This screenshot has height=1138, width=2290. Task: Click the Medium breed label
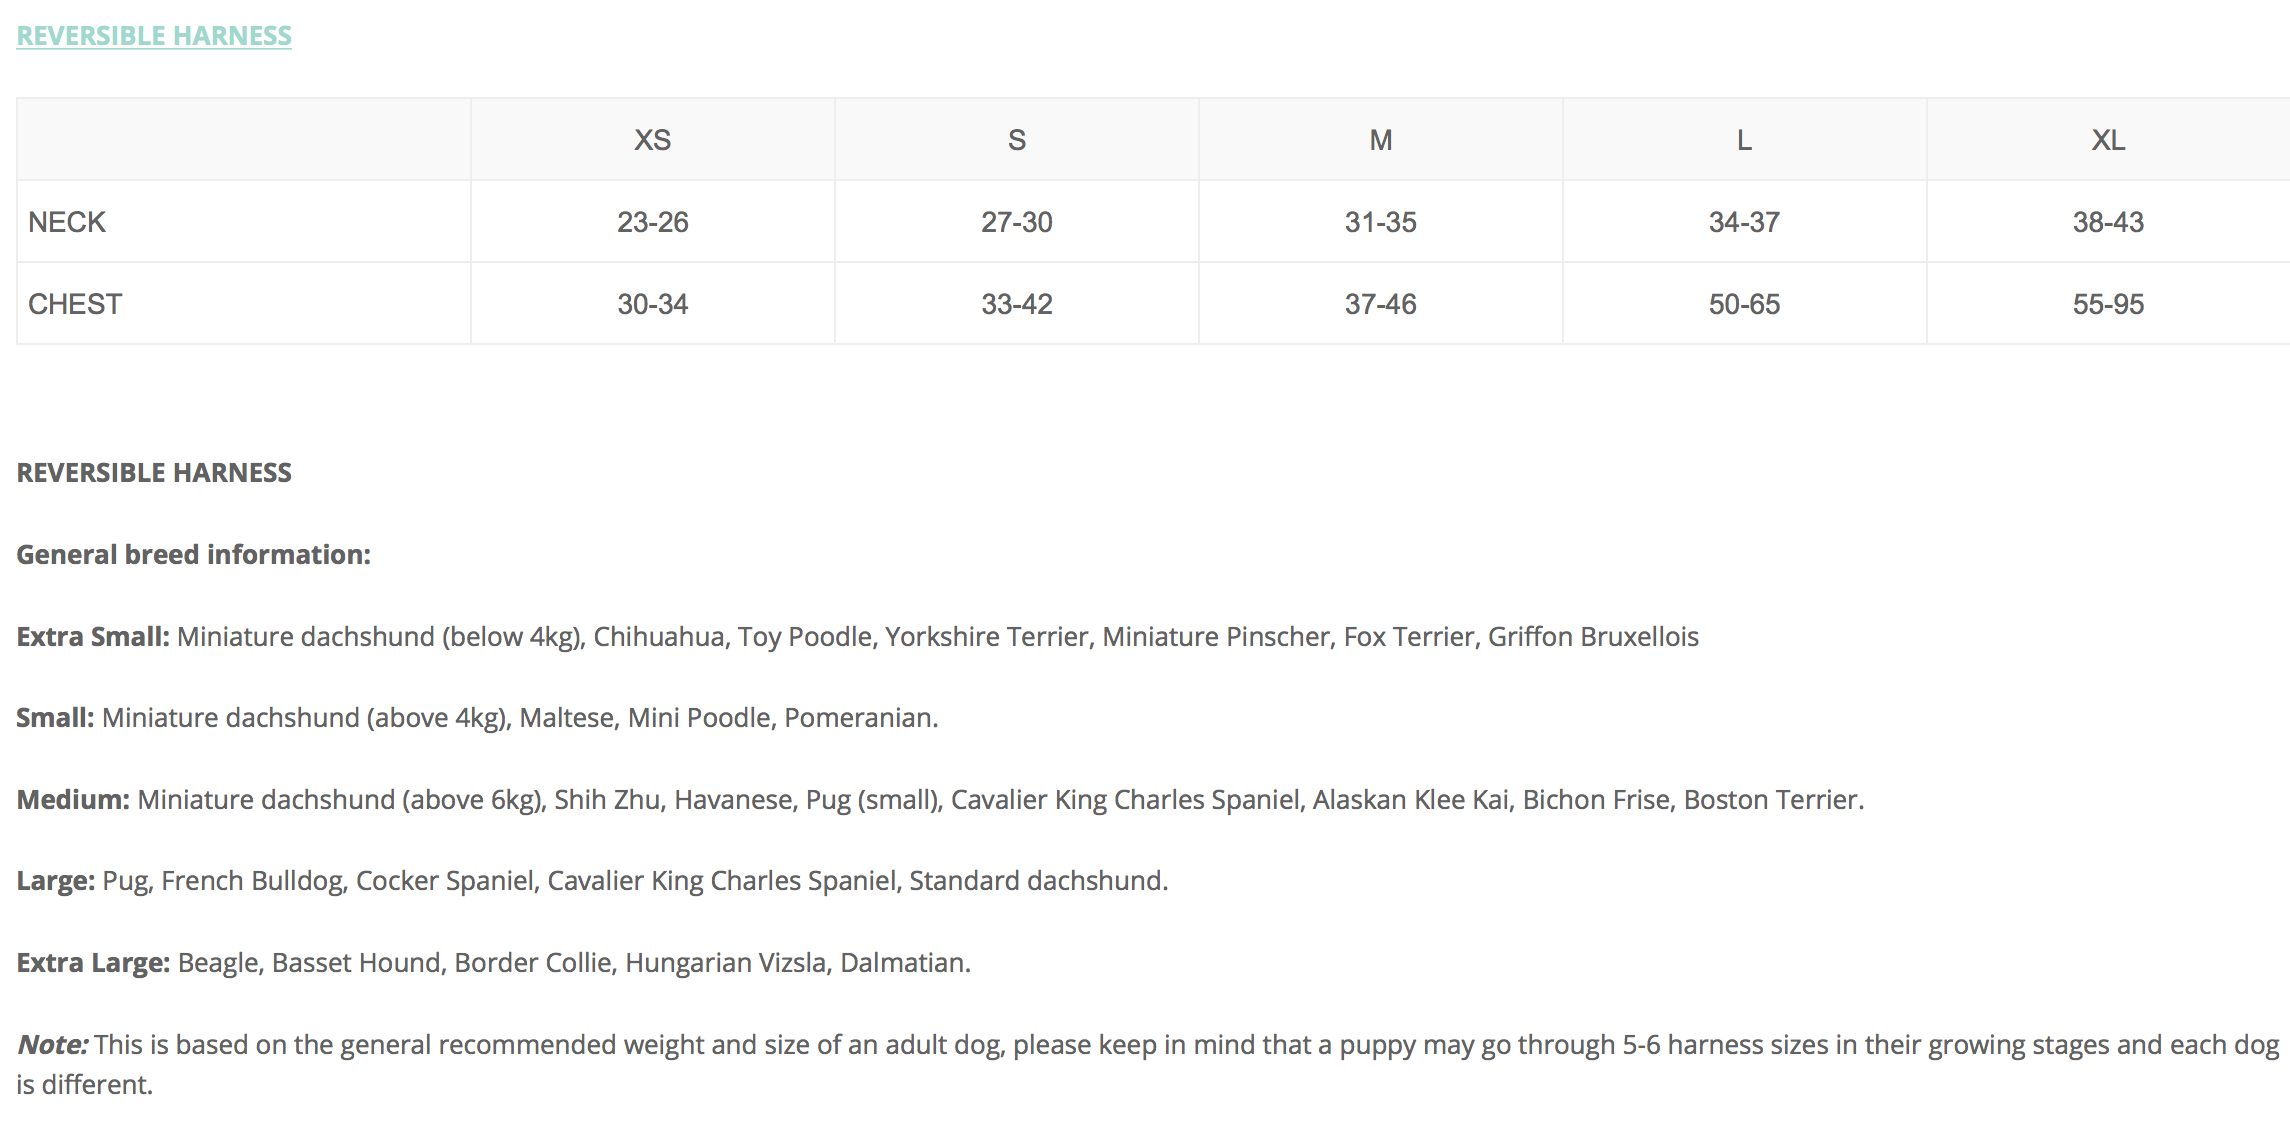(73, 800)
